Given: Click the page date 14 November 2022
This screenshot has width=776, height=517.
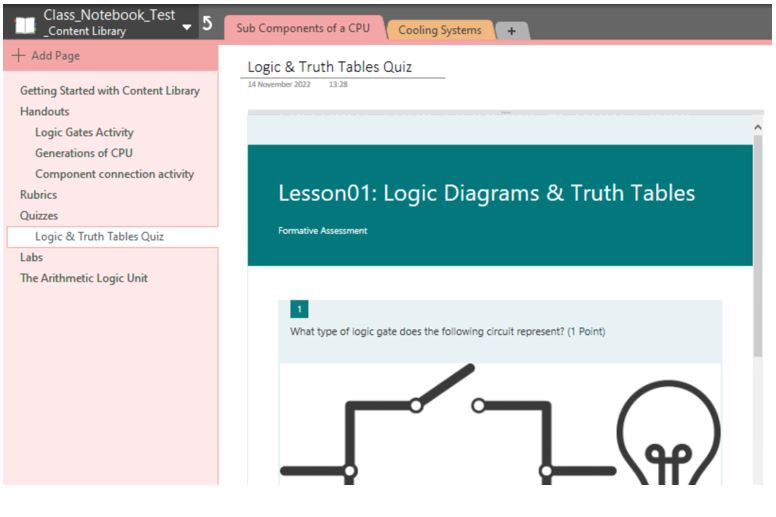Looking at the screenshot, I should [279, 85].
